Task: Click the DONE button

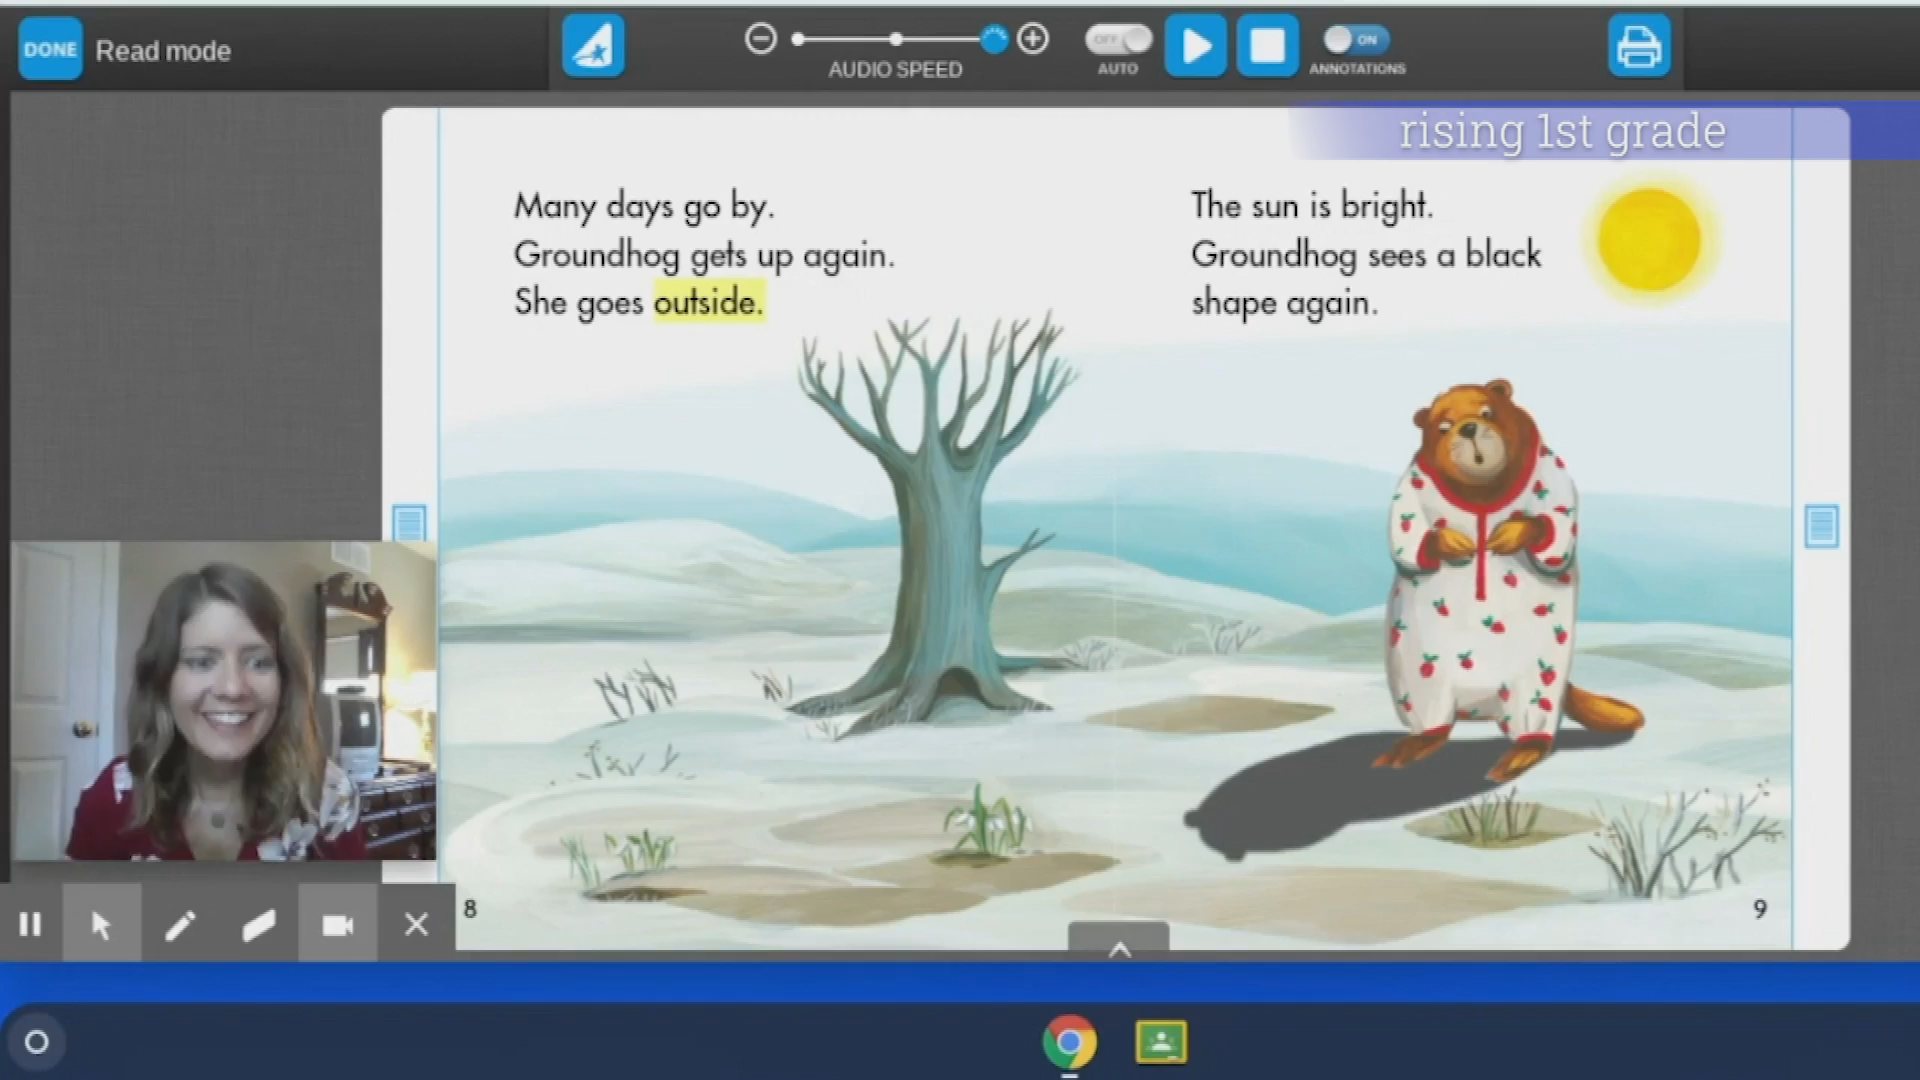Action: 50,49
